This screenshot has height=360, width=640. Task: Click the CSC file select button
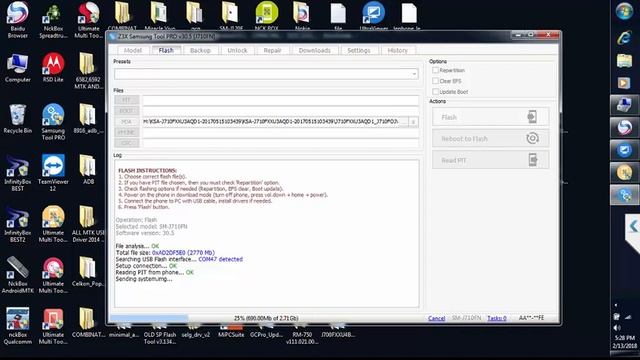tap(127, 143)
